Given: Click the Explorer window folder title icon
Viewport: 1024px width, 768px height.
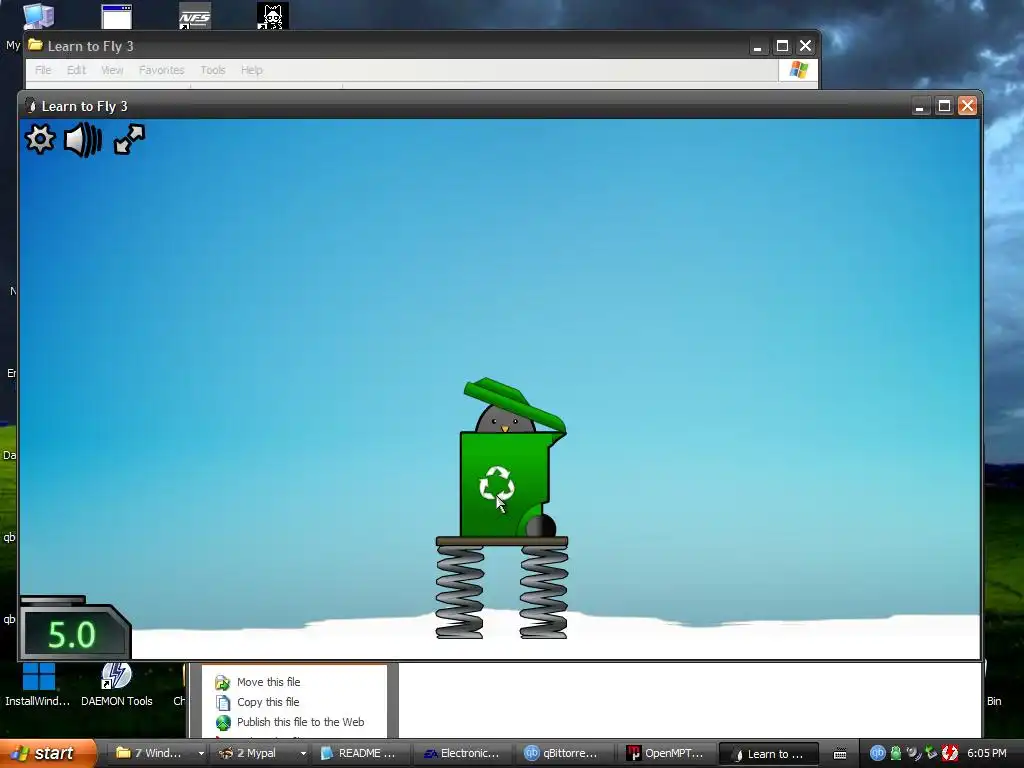Looking at the screenshot, I should pos(35,45).
